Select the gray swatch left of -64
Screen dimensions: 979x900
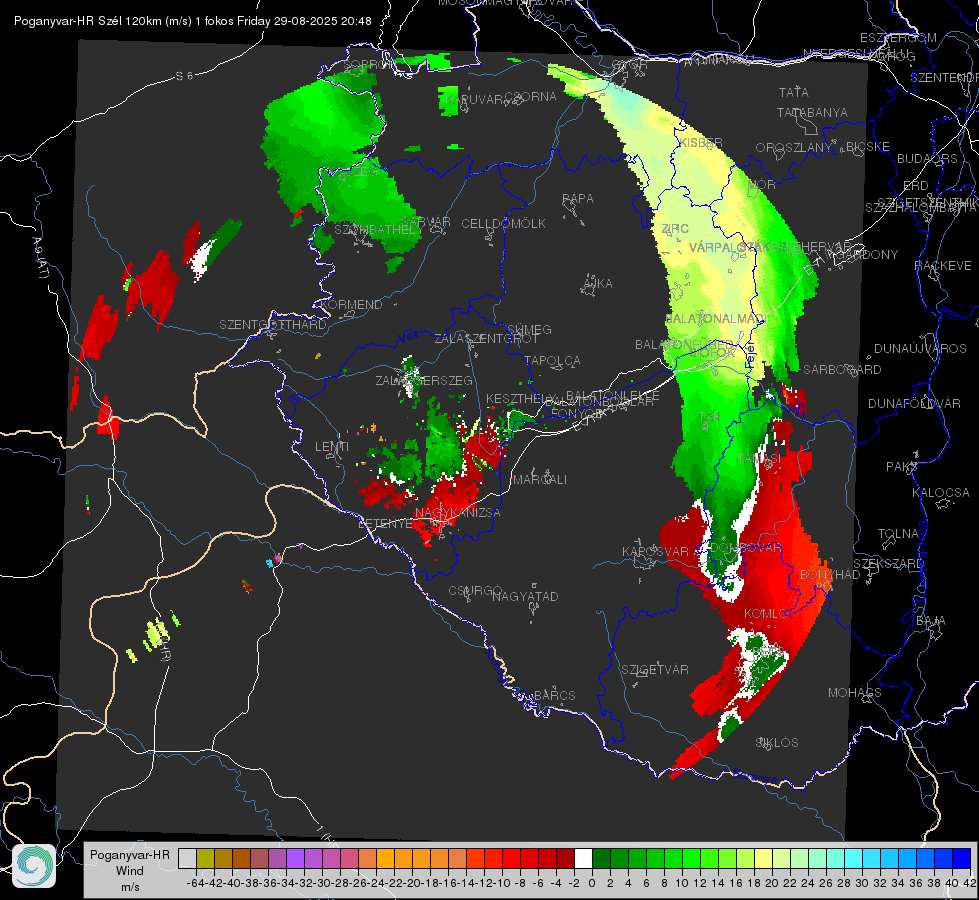click(187, 858)
